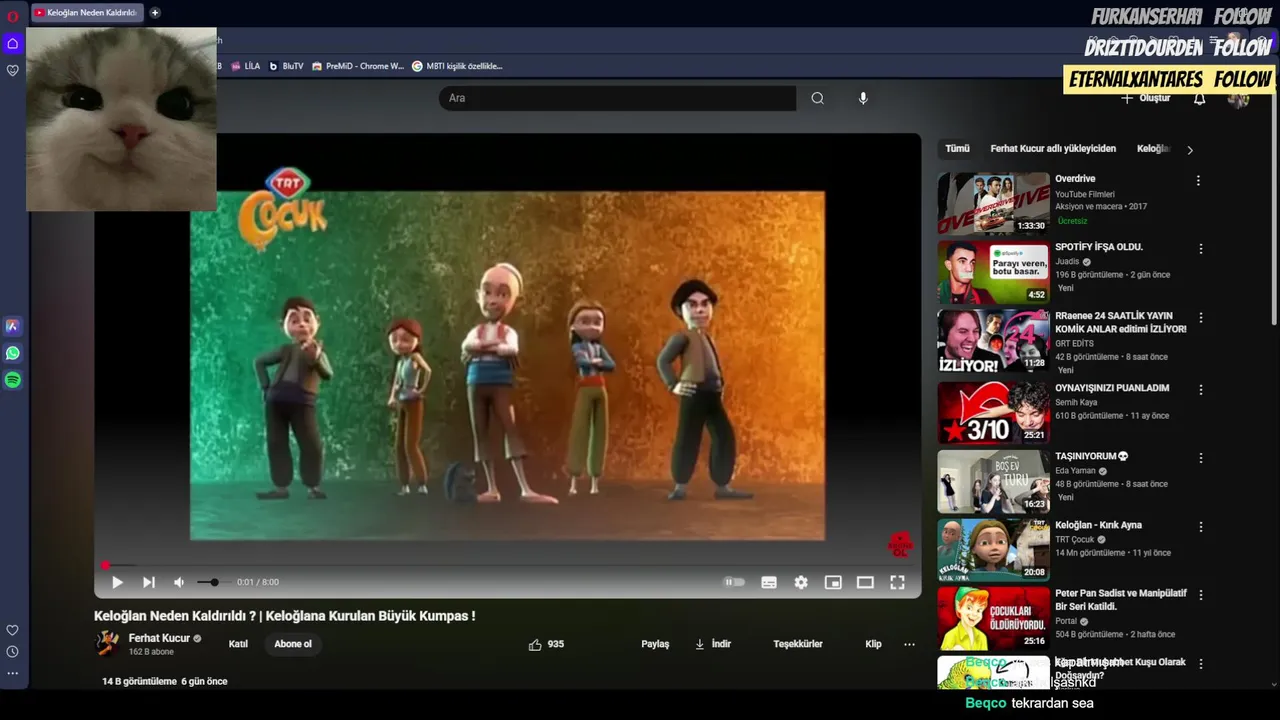Screen dimensions: 1280x720
Task: Show more filter chips with the right chevron
Action: pyautogui.click(x=1189, y=150)
